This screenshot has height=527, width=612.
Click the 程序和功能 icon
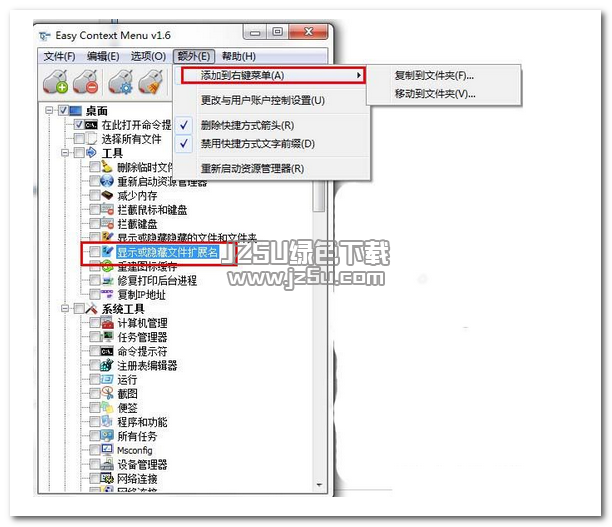click(107, 421)
